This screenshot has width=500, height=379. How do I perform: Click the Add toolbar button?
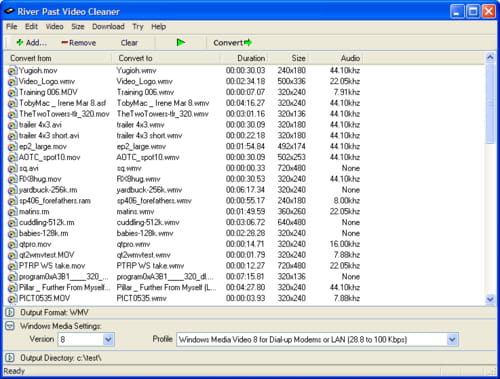32,43
